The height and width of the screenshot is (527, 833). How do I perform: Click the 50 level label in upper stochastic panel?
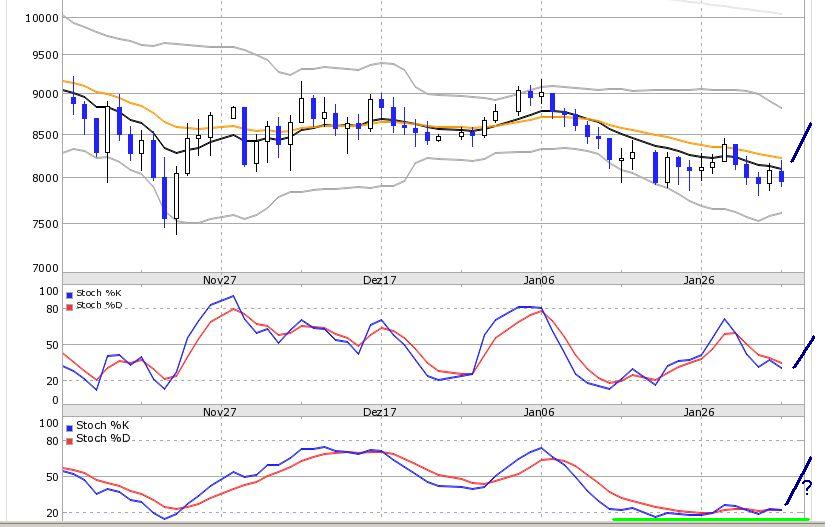coord(52,345)
